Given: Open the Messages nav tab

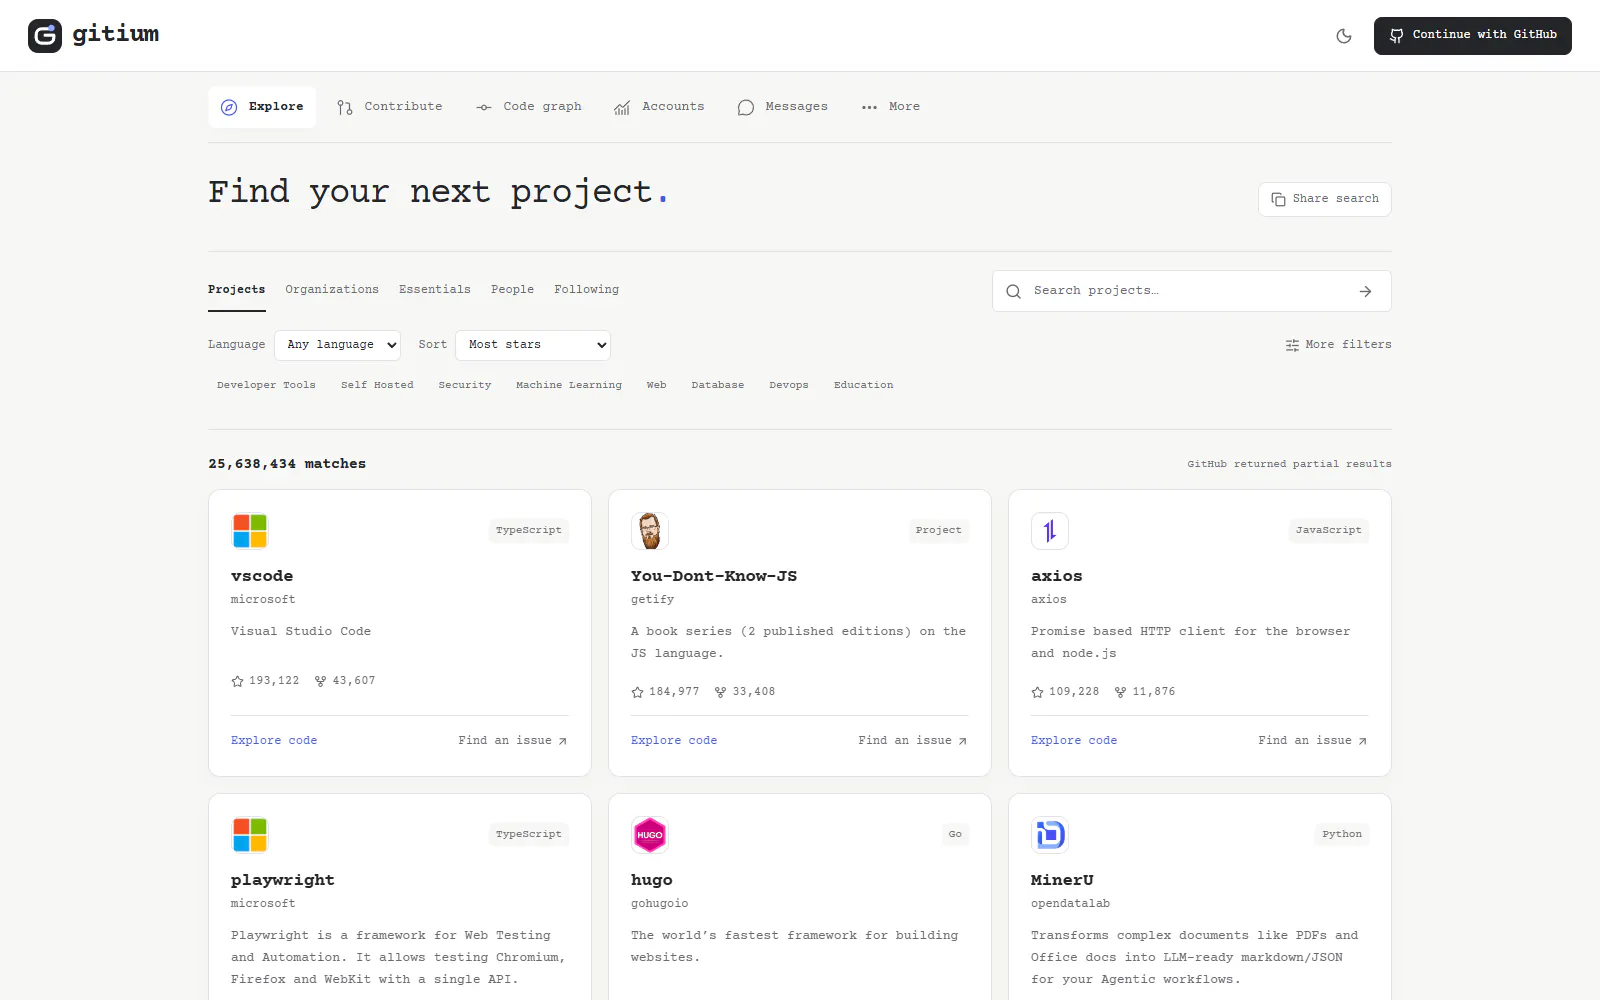Looking at the screenshot, I should pos(783,107).
